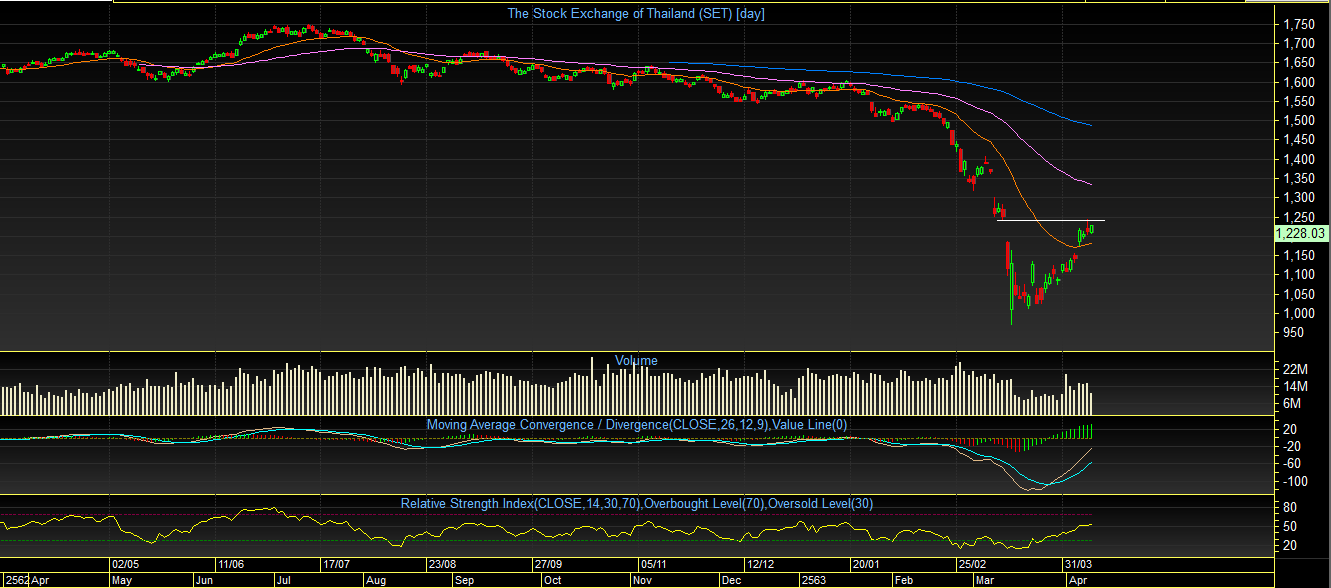Click the 'Oct' month label
The image size is (1331, 588).
(x=552, y=580)
